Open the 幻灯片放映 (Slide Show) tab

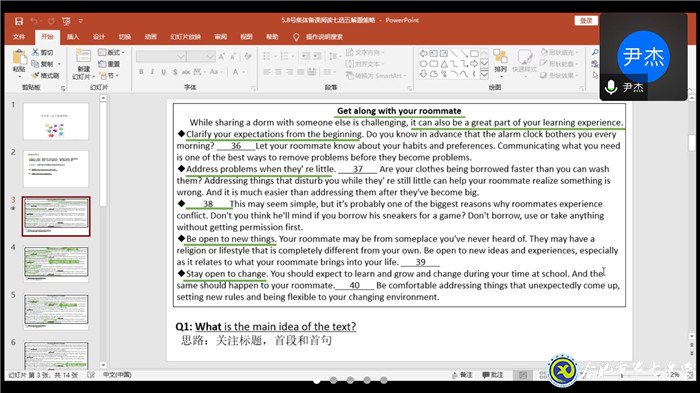point(185,37)
